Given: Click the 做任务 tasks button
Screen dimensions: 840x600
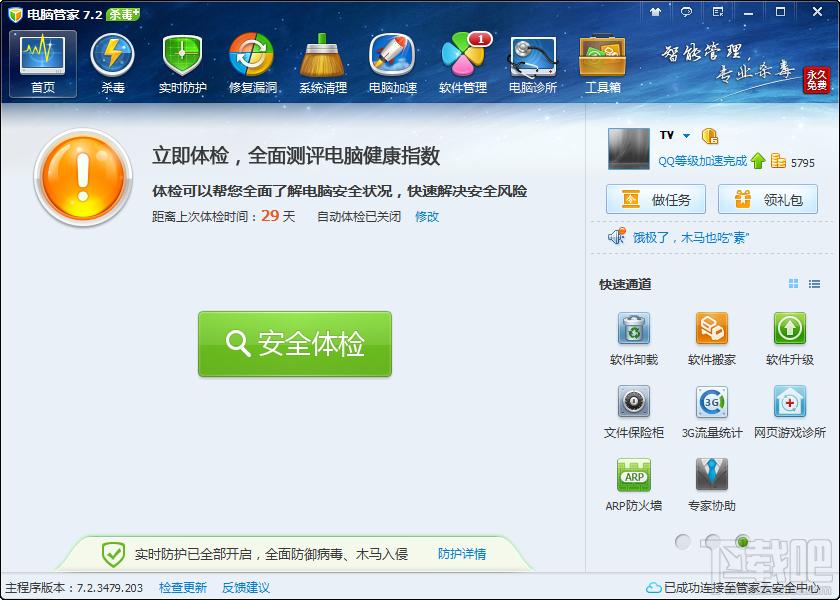Looking at the screenshot, I should click(656, 199).
